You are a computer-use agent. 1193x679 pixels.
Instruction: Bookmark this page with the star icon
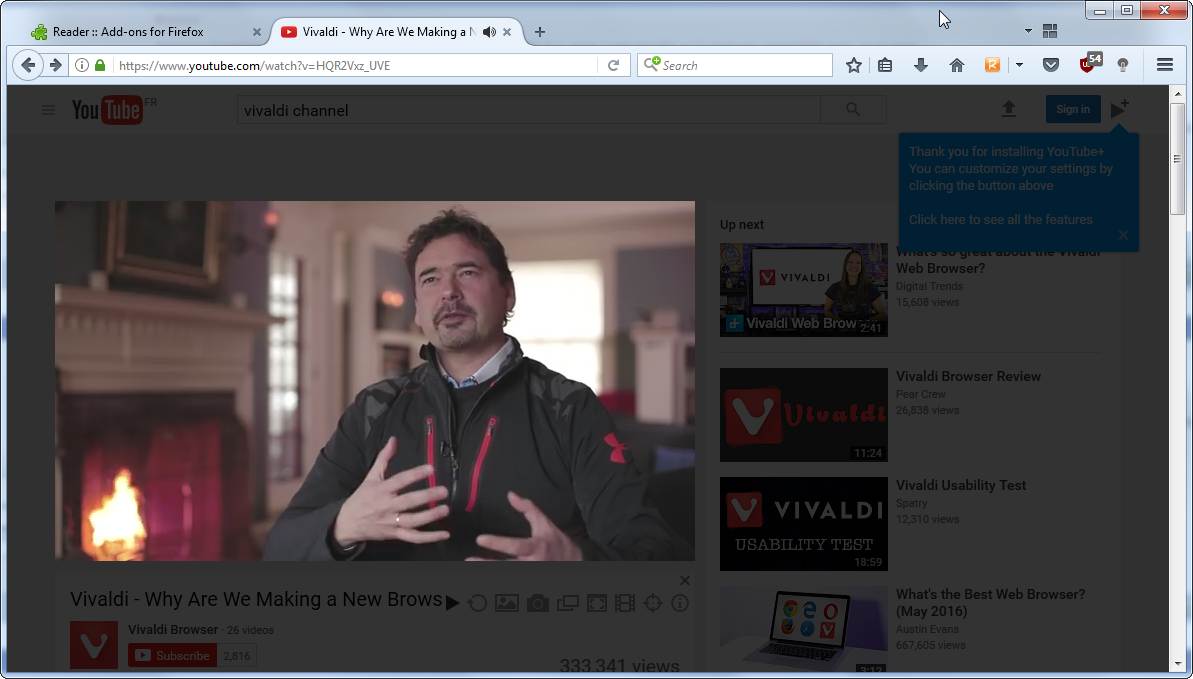tap(854, 65)
